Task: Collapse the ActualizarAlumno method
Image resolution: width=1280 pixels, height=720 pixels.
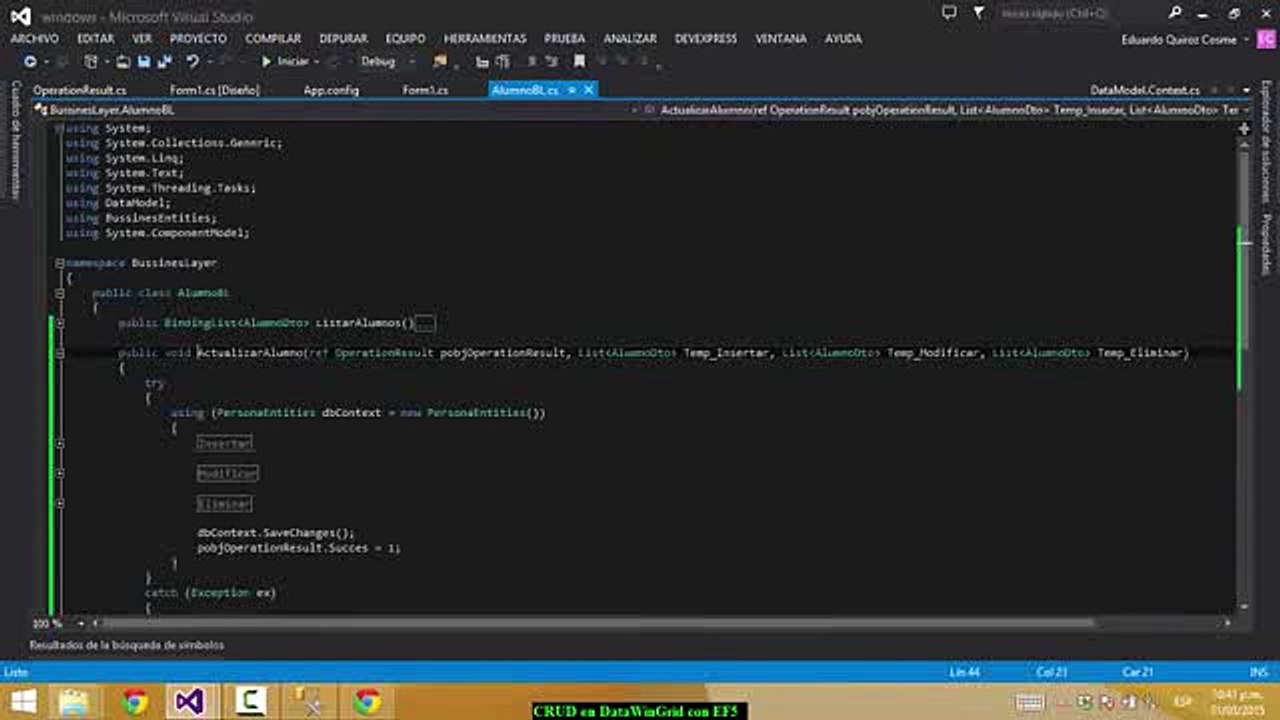Action: [60, 353]
